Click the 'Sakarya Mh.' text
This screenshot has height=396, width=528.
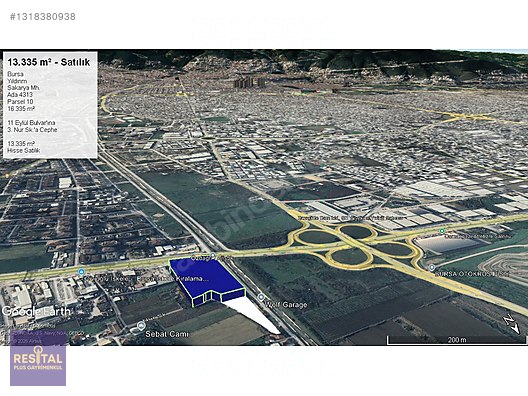23,88
